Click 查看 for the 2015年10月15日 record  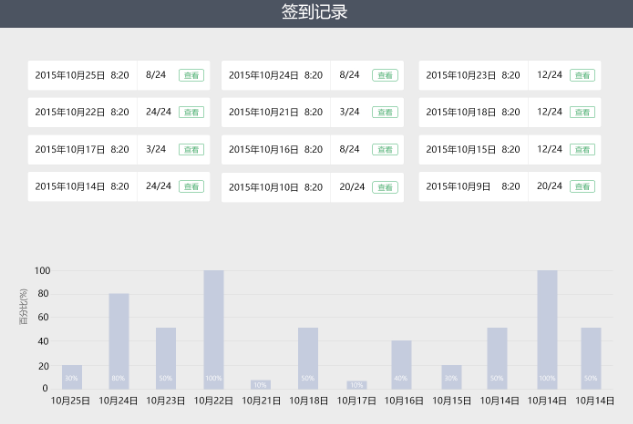581,149
